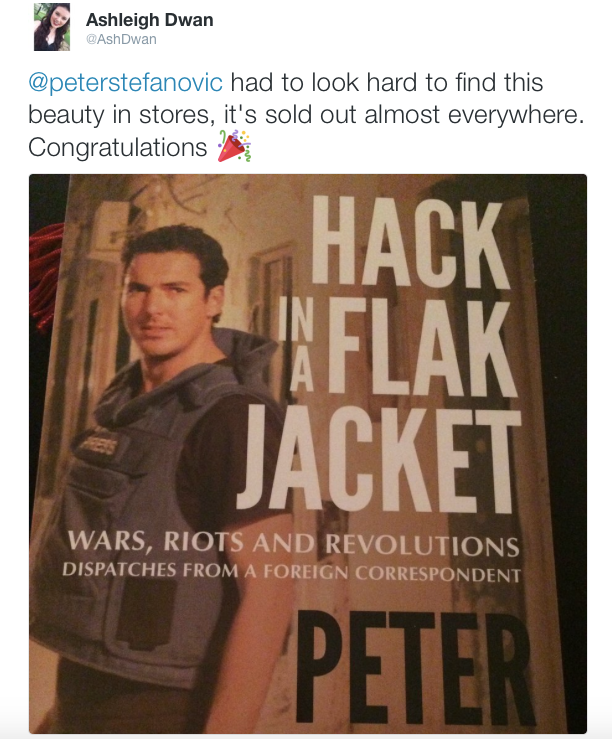Follow the @peterstefanovic mention link
Viewport: 612px width, 739px height.
[x=125, y=82]
